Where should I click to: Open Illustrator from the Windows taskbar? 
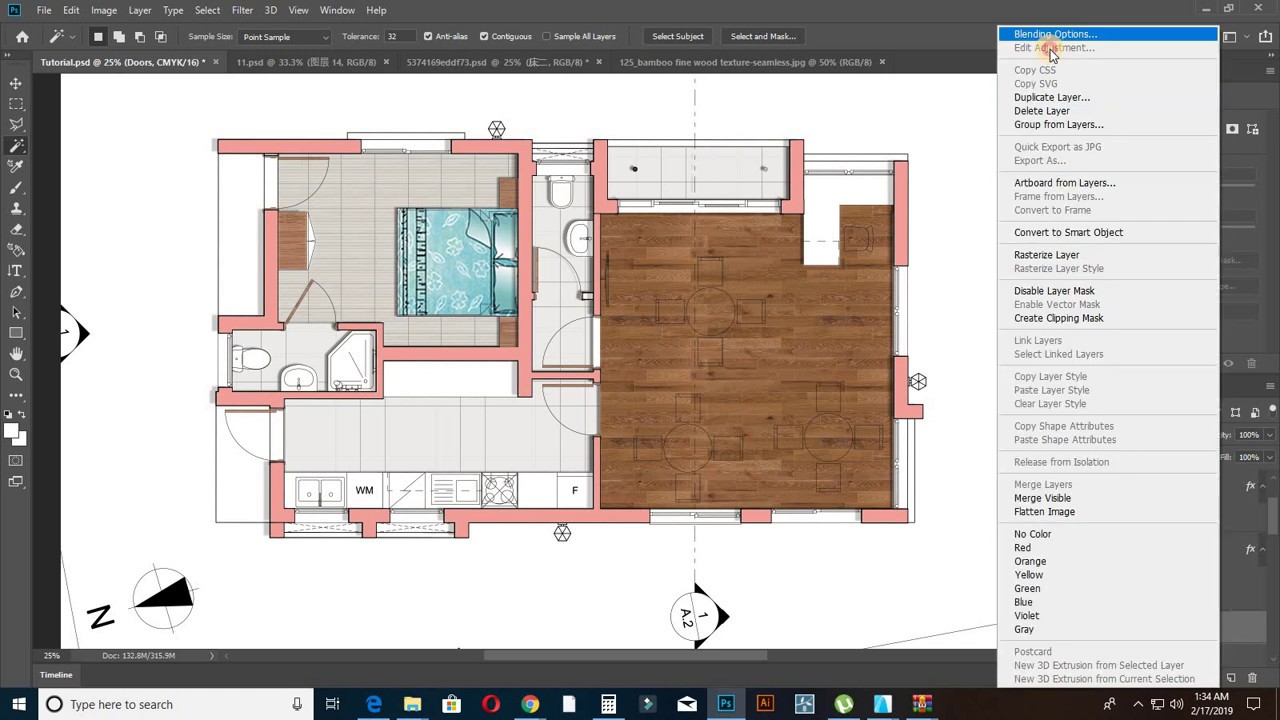[765, 704]
